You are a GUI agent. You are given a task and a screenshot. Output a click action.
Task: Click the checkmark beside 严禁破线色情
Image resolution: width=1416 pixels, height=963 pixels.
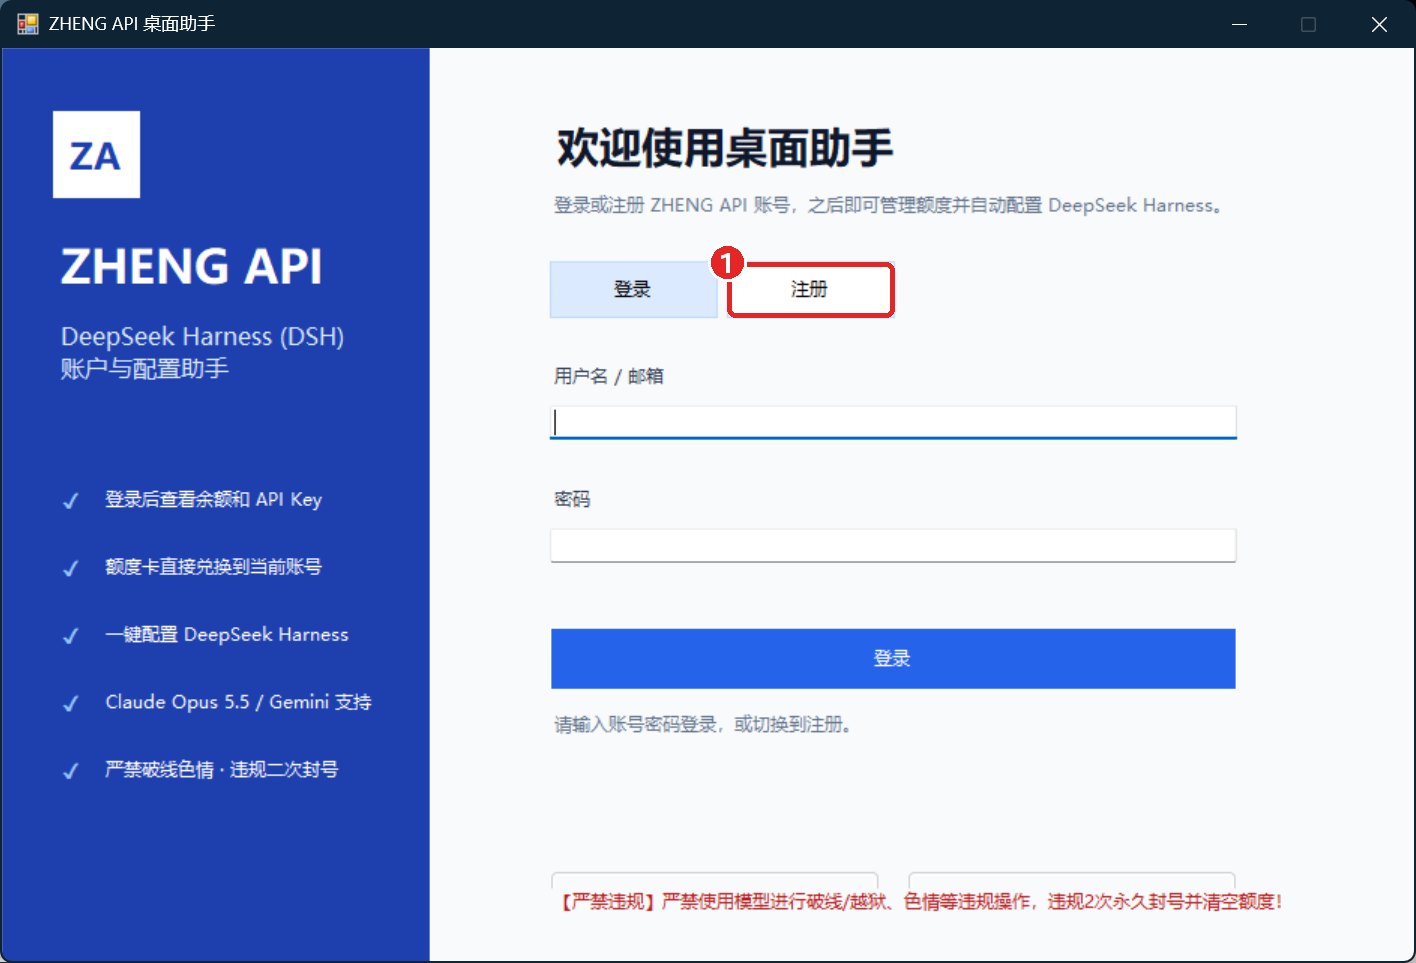(x=71, y=771)
